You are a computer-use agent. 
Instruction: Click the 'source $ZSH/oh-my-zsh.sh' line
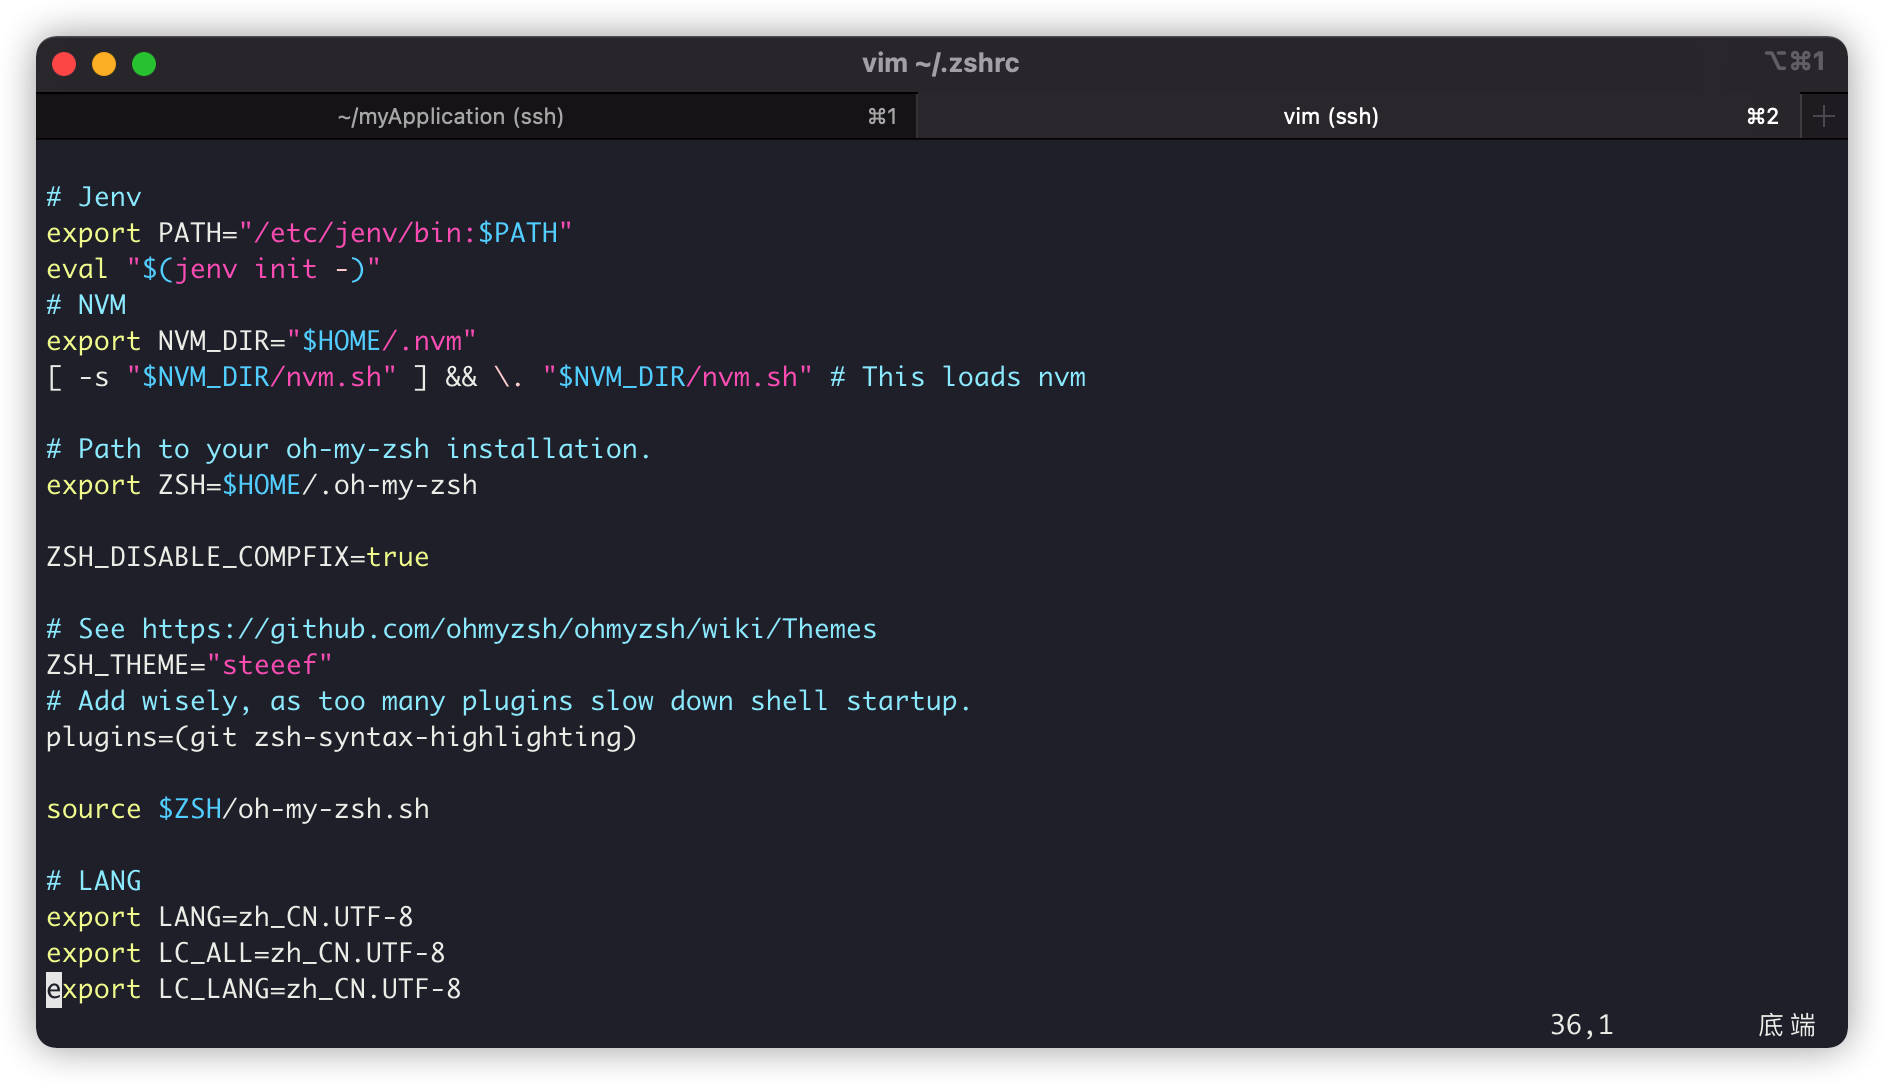coord(238,809)
